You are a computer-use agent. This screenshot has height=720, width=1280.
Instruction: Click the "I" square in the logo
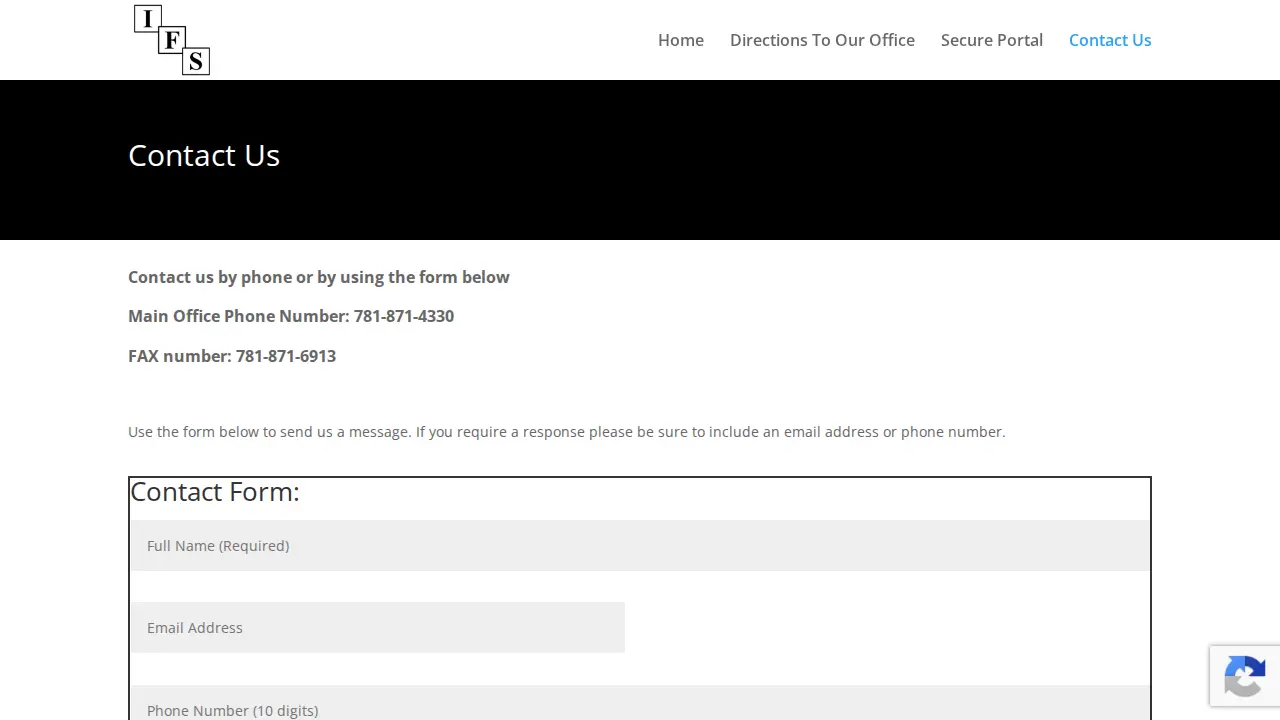click(147, 18)
